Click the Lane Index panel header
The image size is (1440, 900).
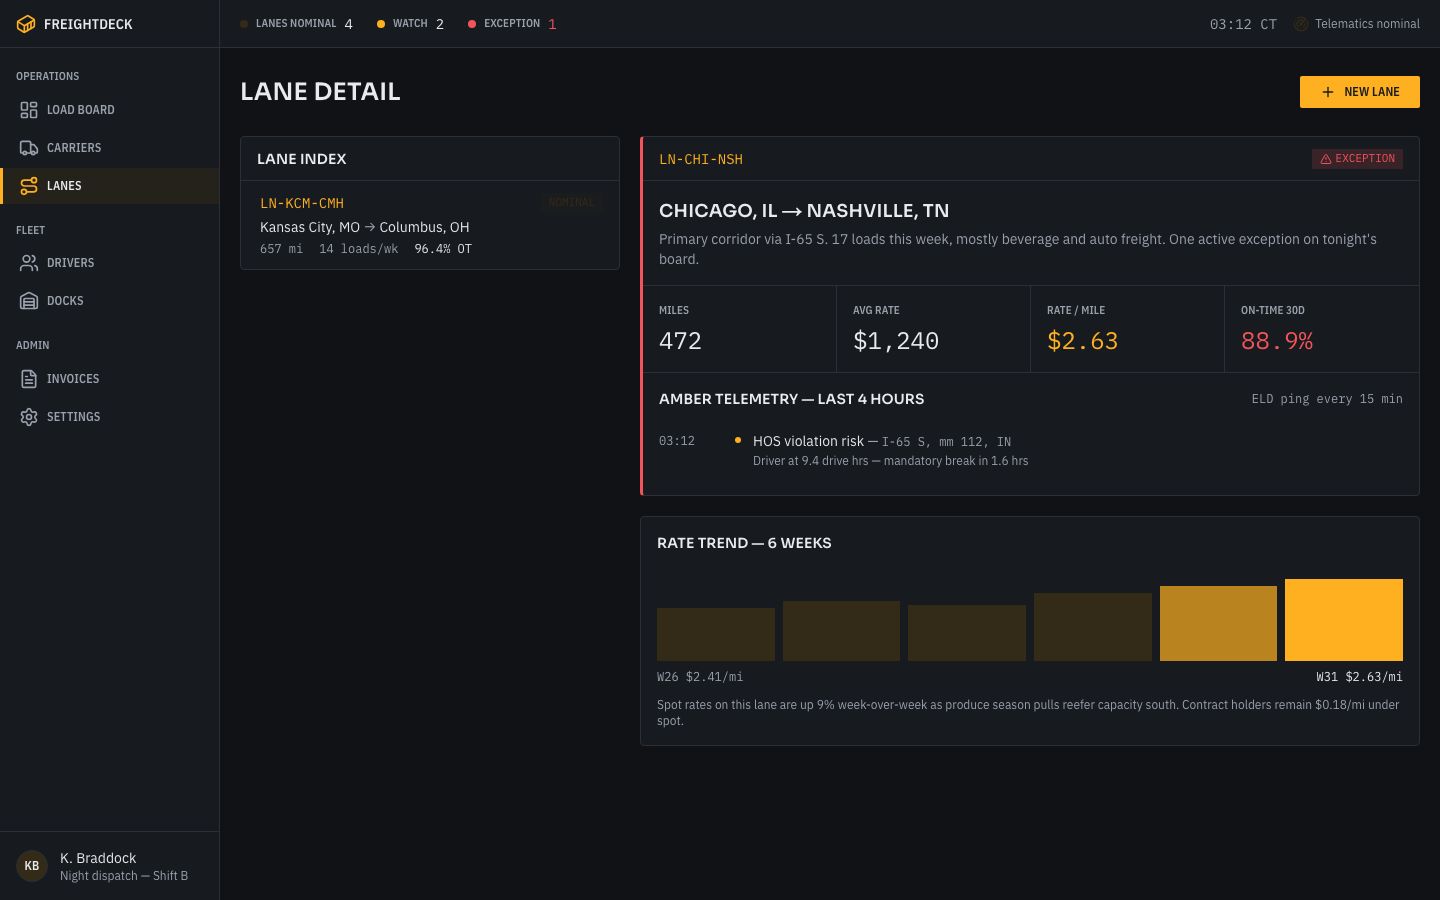pyautogui.click(x=430, y=159)
